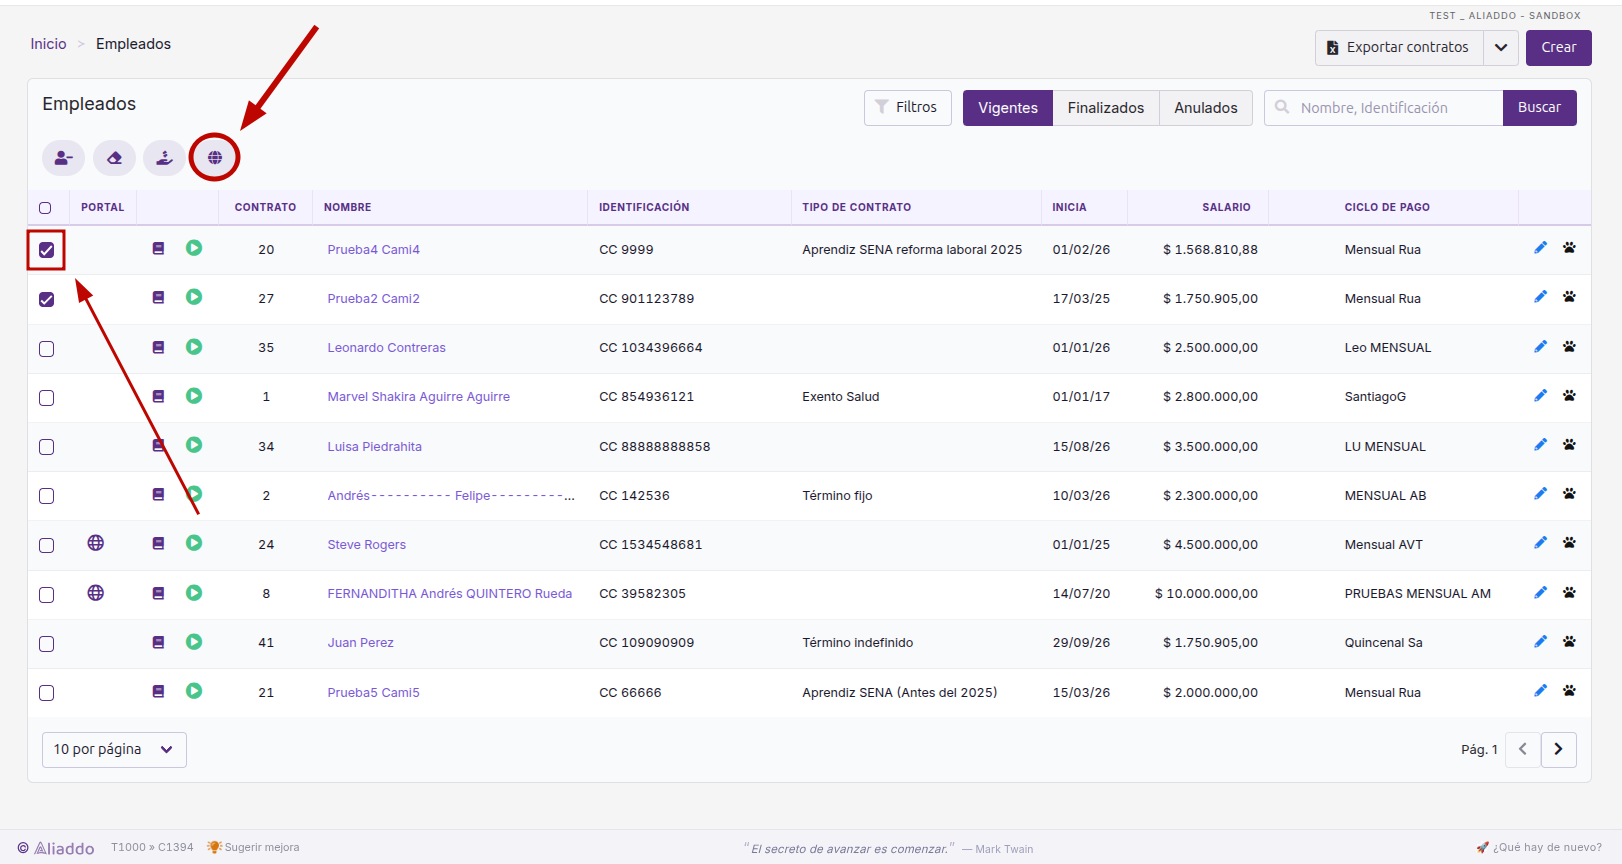Check the checkbox for Juan Perez row

point(46,644)
